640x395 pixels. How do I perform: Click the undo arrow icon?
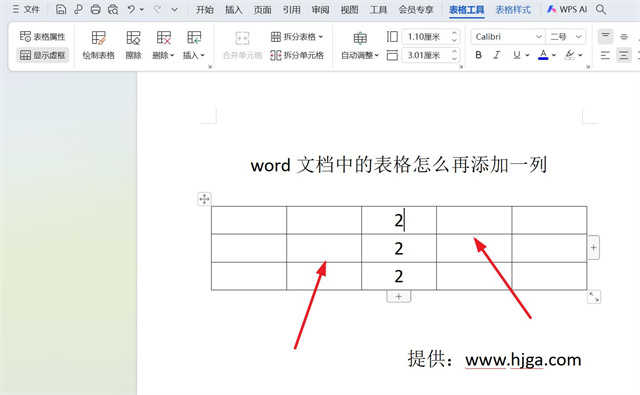(x=131, y=9)
